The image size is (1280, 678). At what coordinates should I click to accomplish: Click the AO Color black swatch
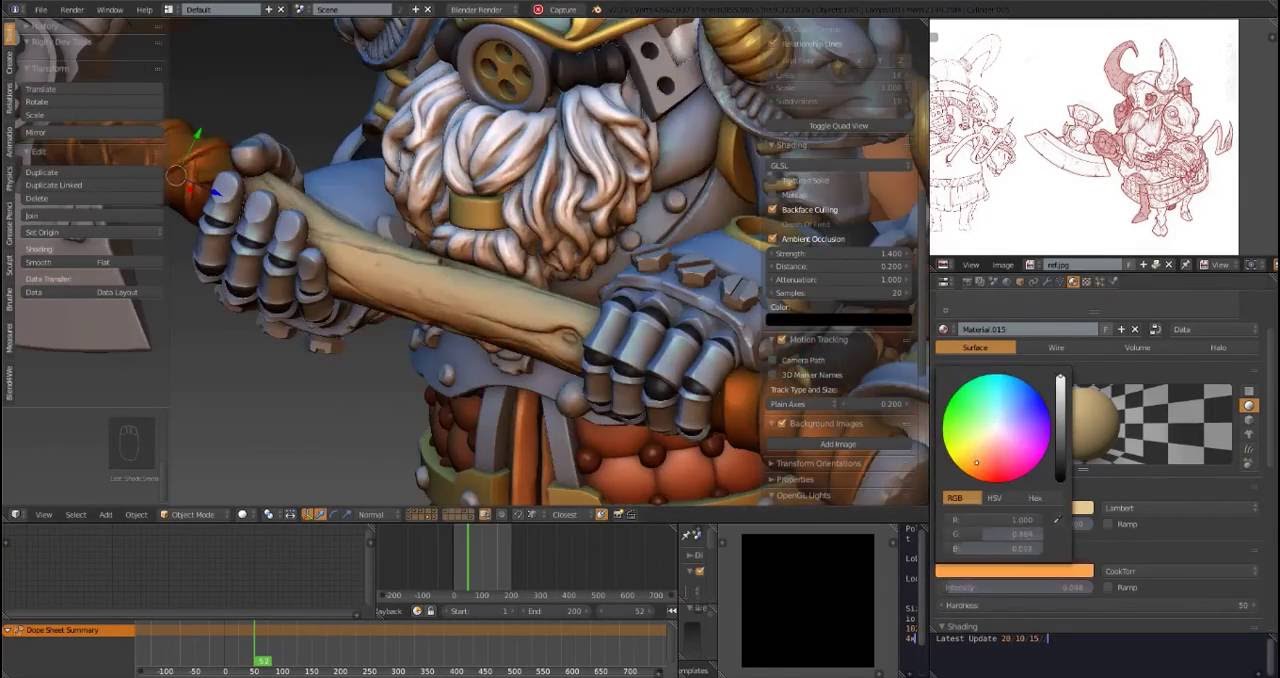[838, 320]
